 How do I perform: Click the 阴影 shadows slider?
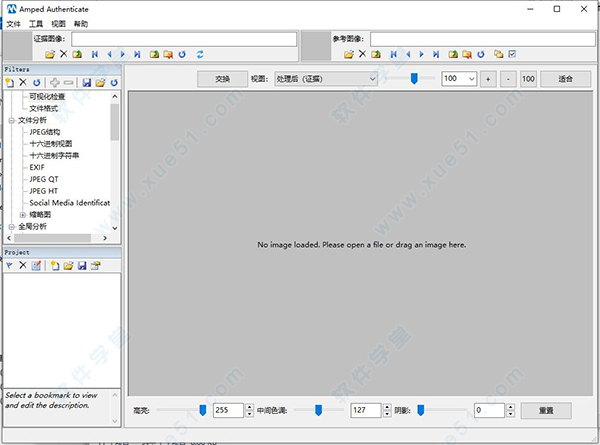tap(421, 410)
